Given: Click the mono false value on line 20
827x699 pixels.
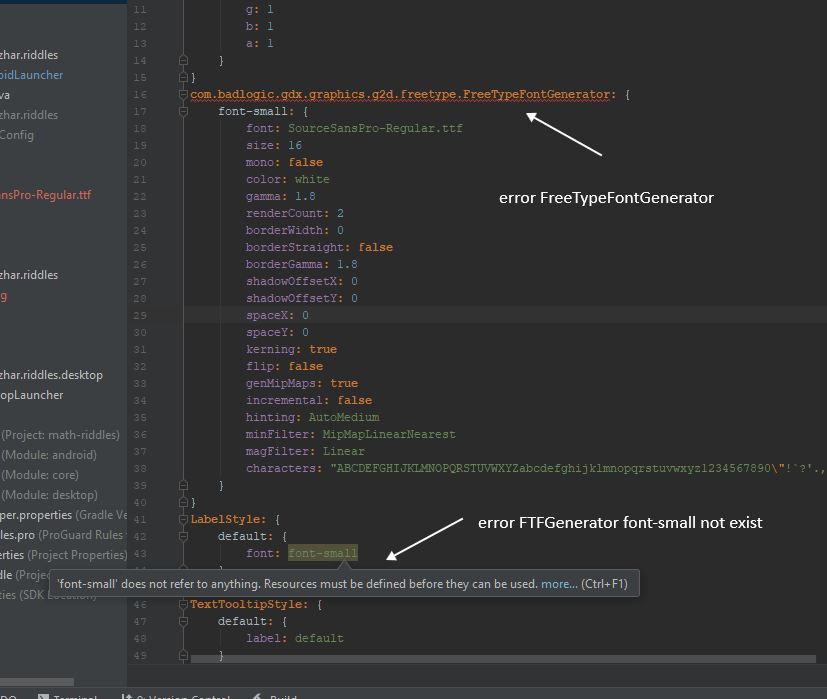Looking at the screenshot, I should 305,162.
